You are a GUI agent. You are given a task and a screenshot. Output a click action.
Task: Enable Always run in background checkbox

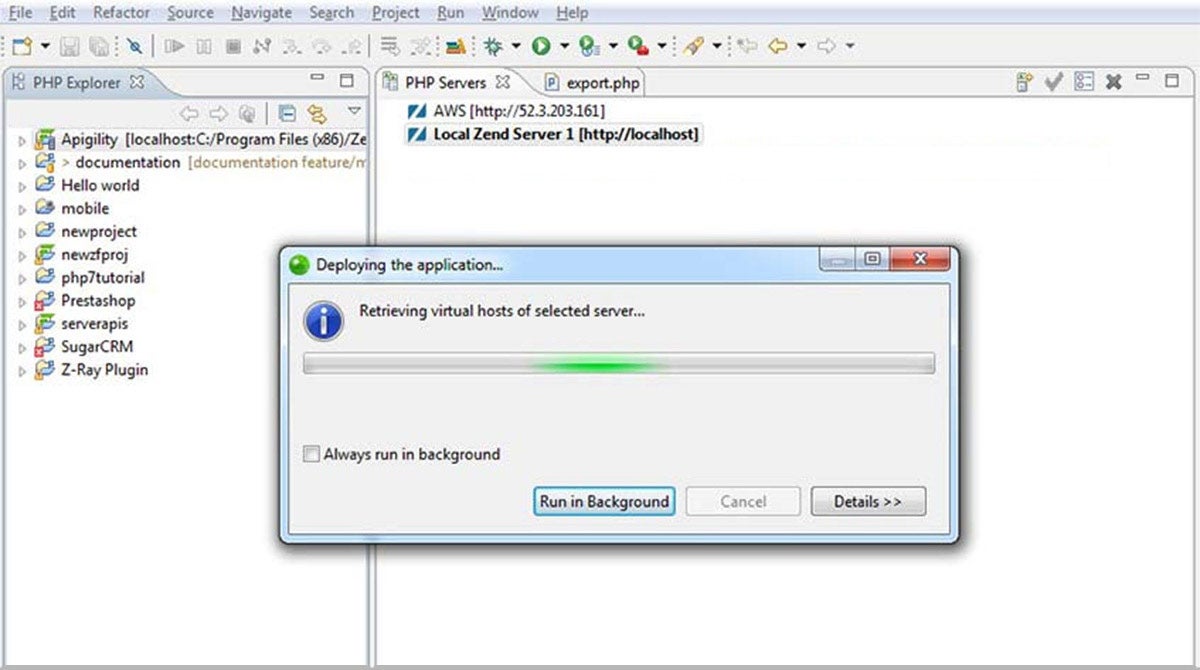(x=312, y=454)
